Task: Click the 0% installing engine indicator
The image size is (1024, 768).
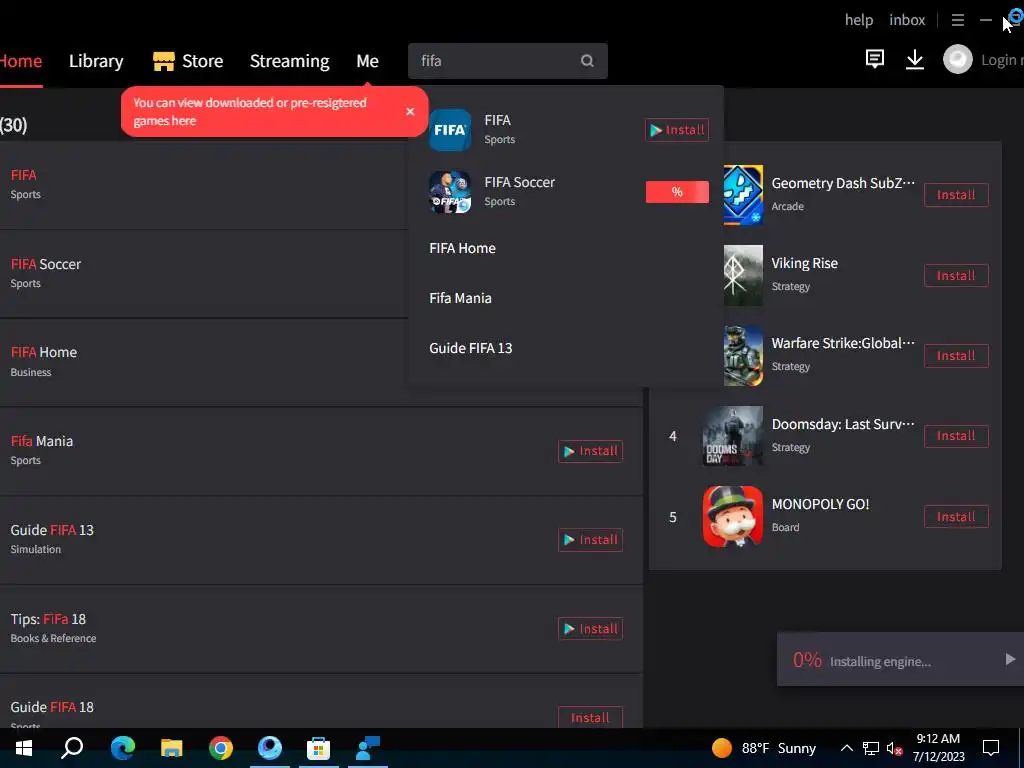Action: tap(807, 660)
